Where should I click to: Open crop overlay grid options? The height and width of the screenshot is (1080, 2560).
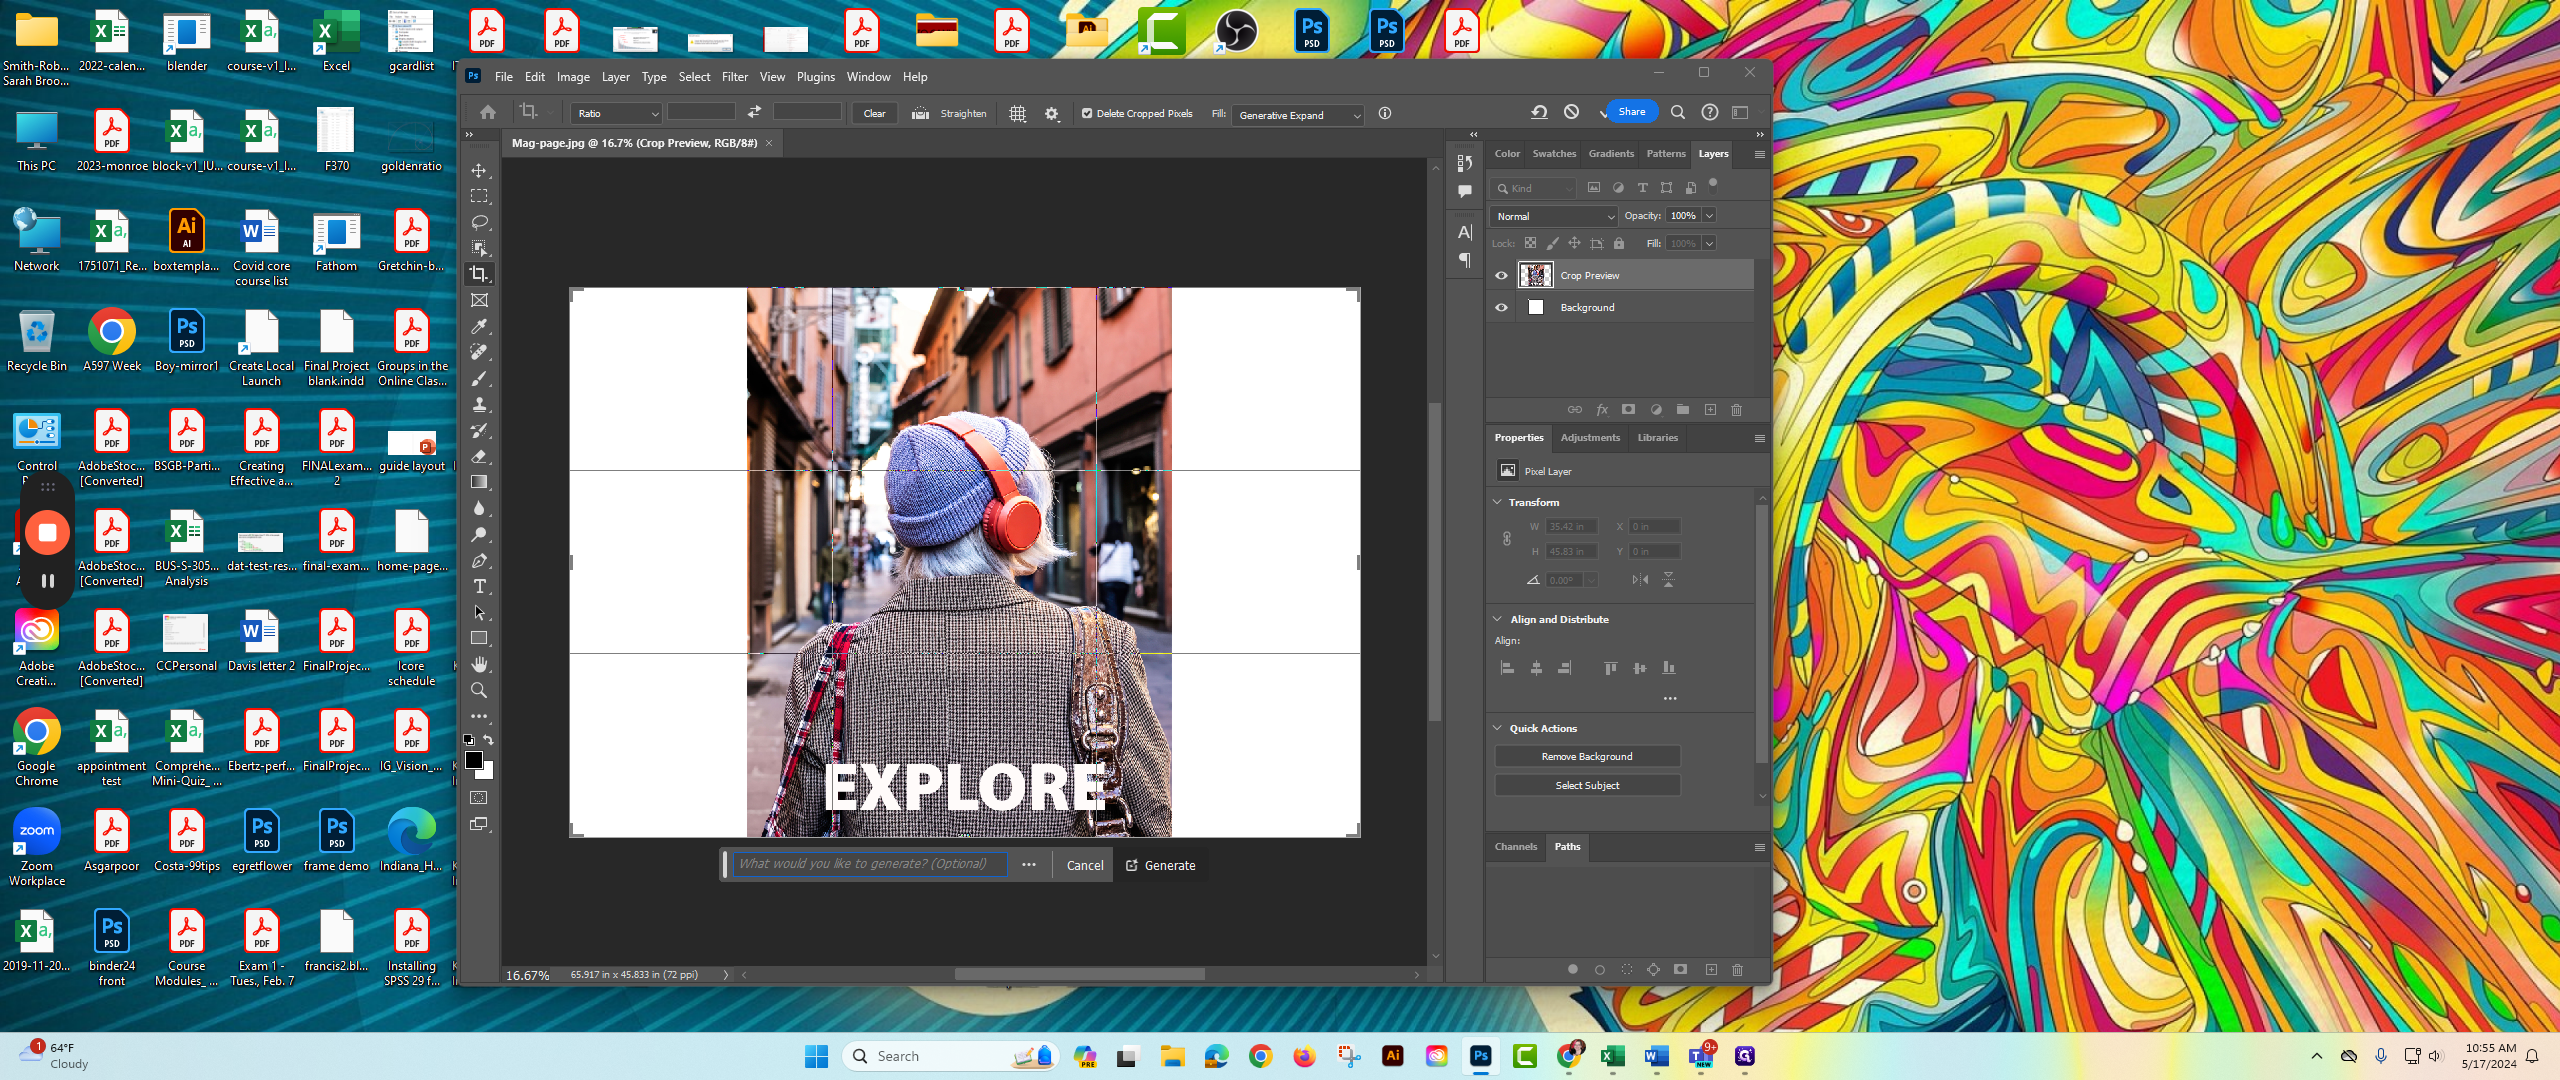(1018, 114)
